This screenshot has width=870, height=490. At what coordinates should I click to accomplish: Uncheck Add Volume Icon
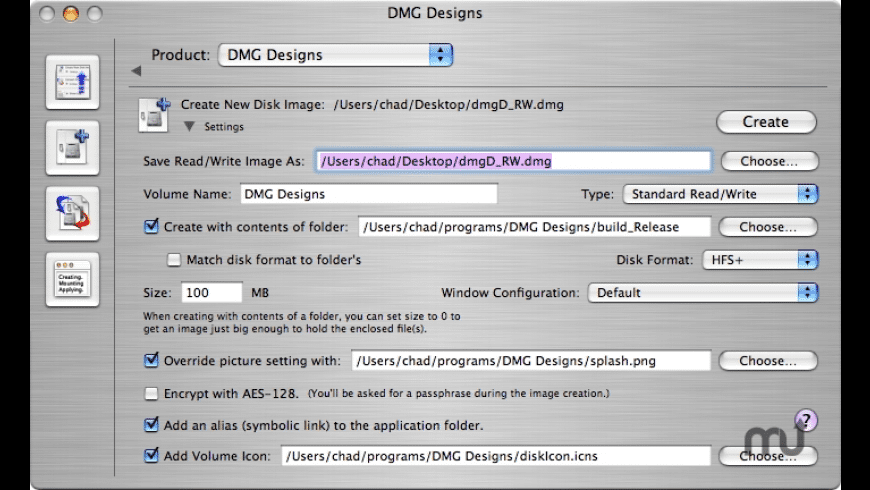pyautogui.click(x=151, y=456)
